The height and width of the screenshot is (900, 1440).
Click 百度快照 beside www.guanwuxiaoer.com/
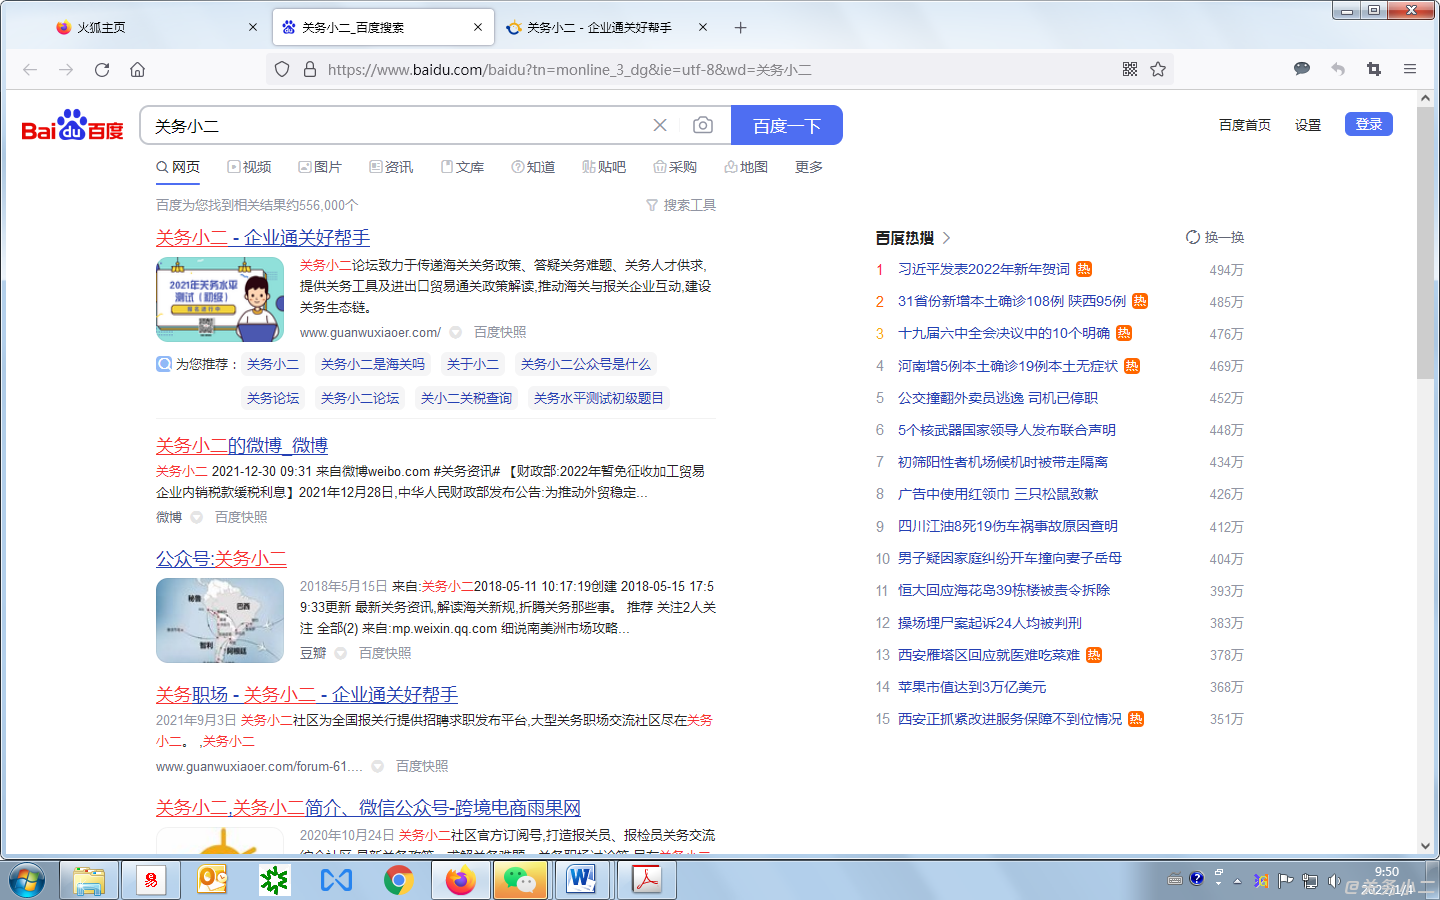500,332
